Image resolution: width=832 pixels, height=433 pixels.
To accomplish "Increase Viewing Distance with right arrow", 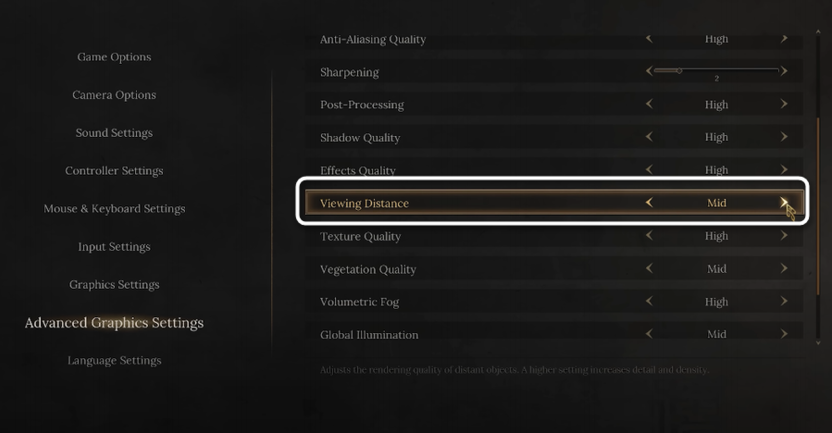I will 783,202.
